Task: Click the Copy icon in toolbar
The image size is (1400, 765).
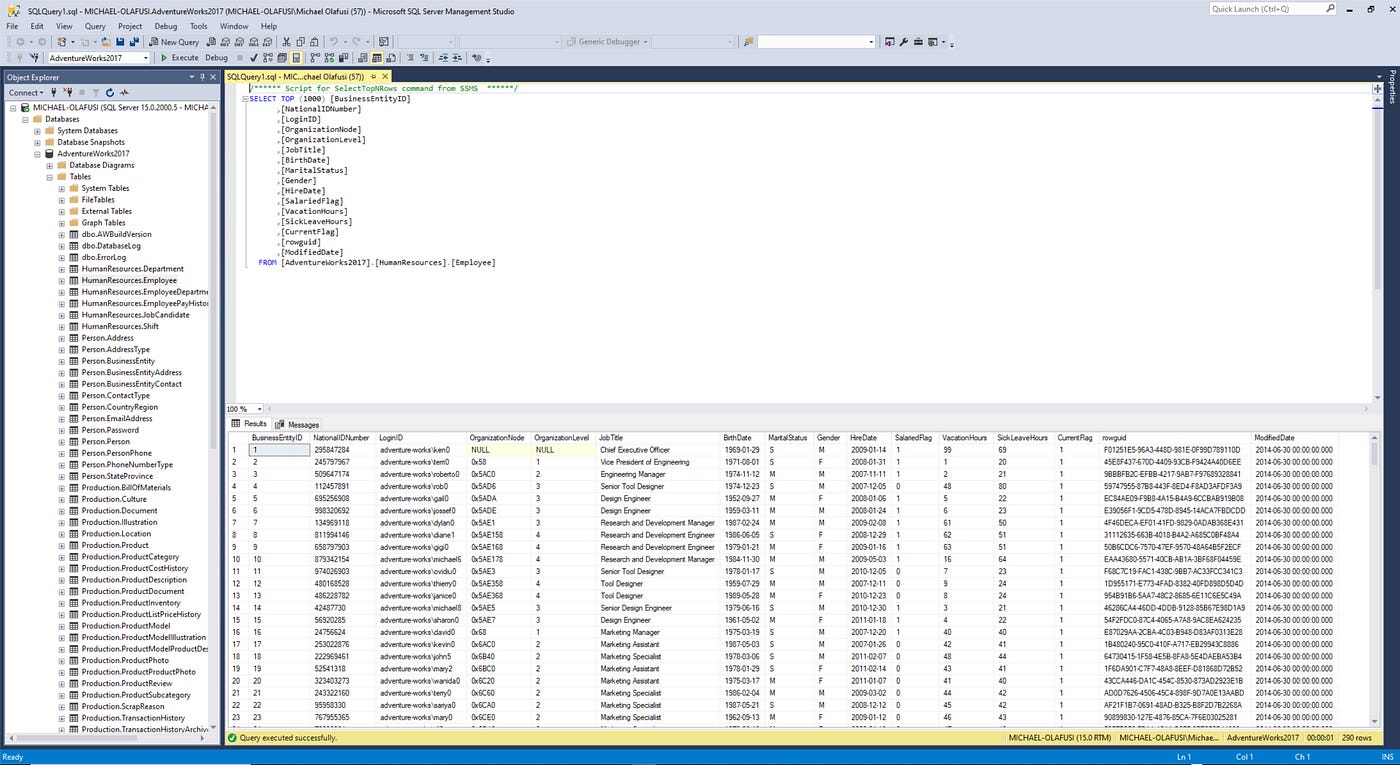Action: click(300, 42)
